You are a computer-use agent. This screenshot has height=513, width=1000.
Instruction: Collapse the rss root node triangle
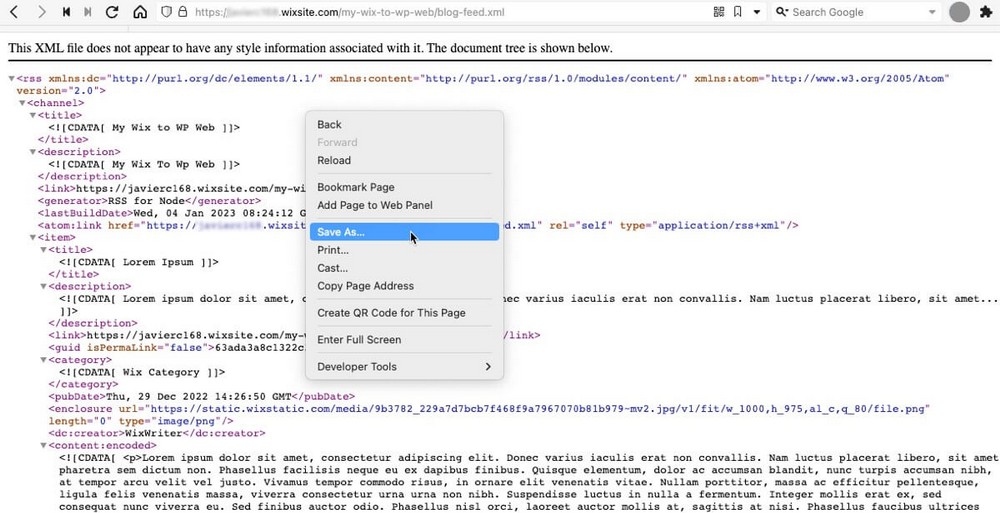(11, 78)
